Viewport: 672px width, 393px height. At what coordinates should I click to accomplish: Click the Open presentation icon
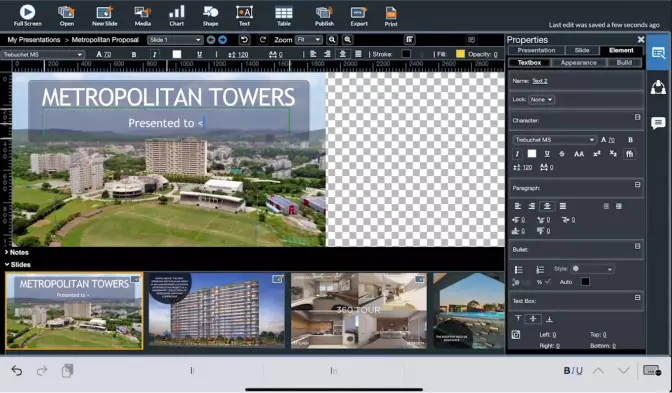coord(66,15)
